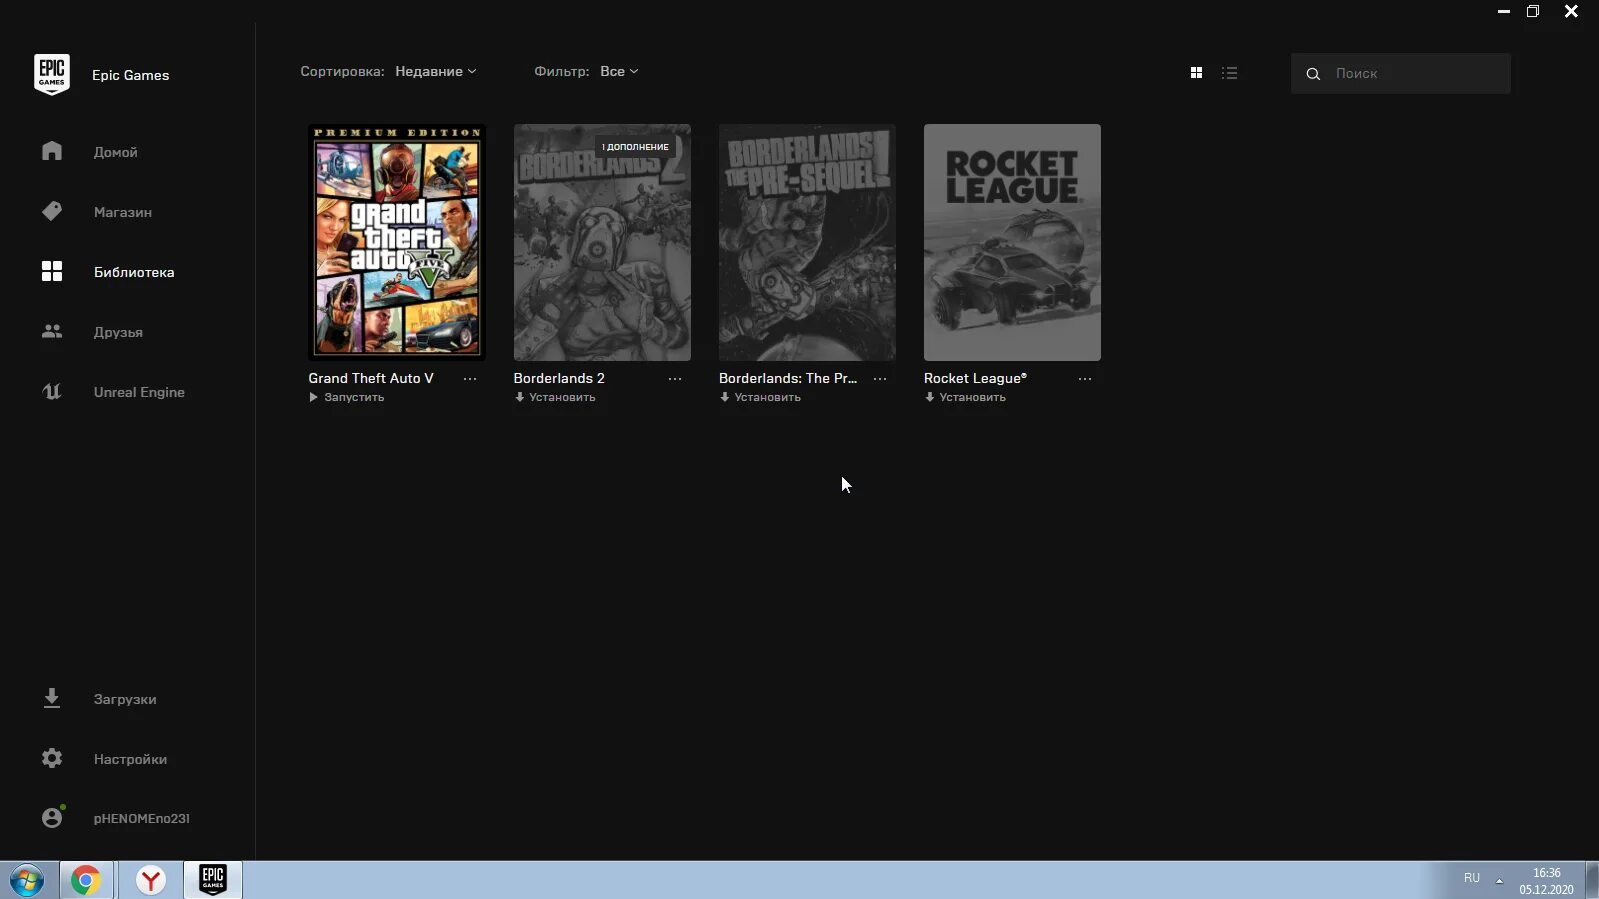Click the Rocket League title text

coord(975,378)
